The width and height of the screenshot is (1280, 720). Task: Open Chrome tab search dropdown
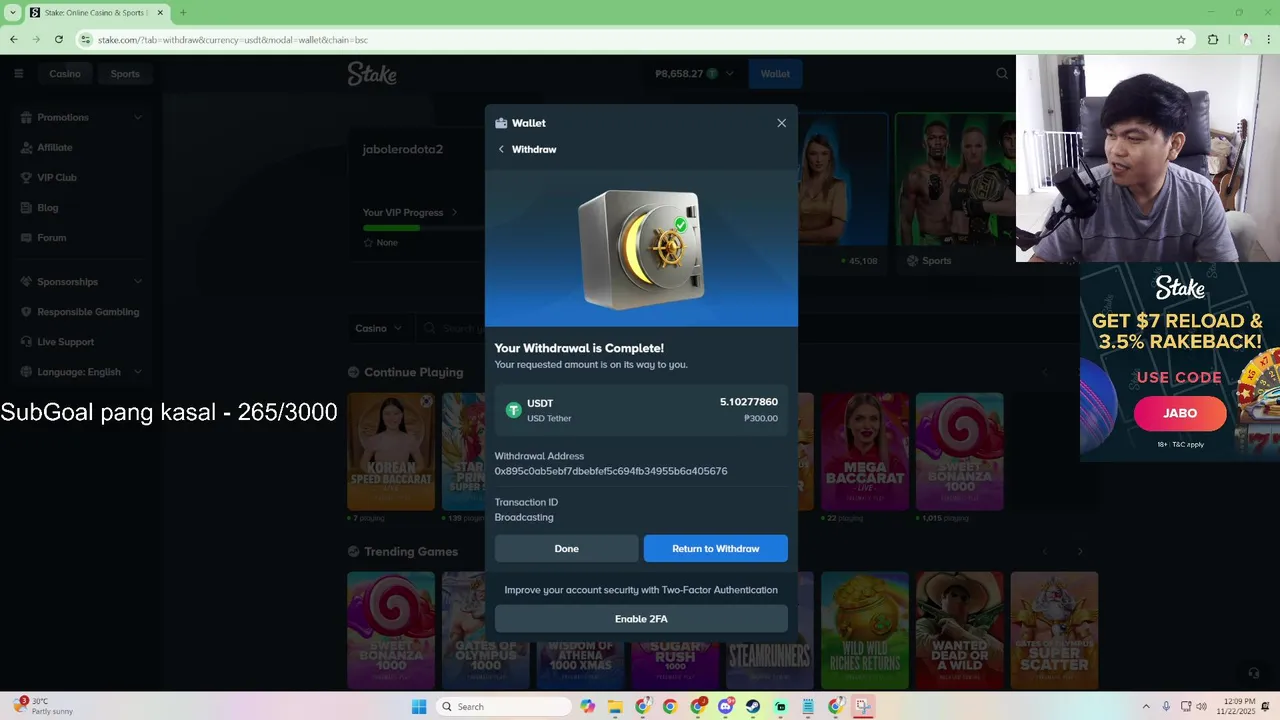(13, 13)
